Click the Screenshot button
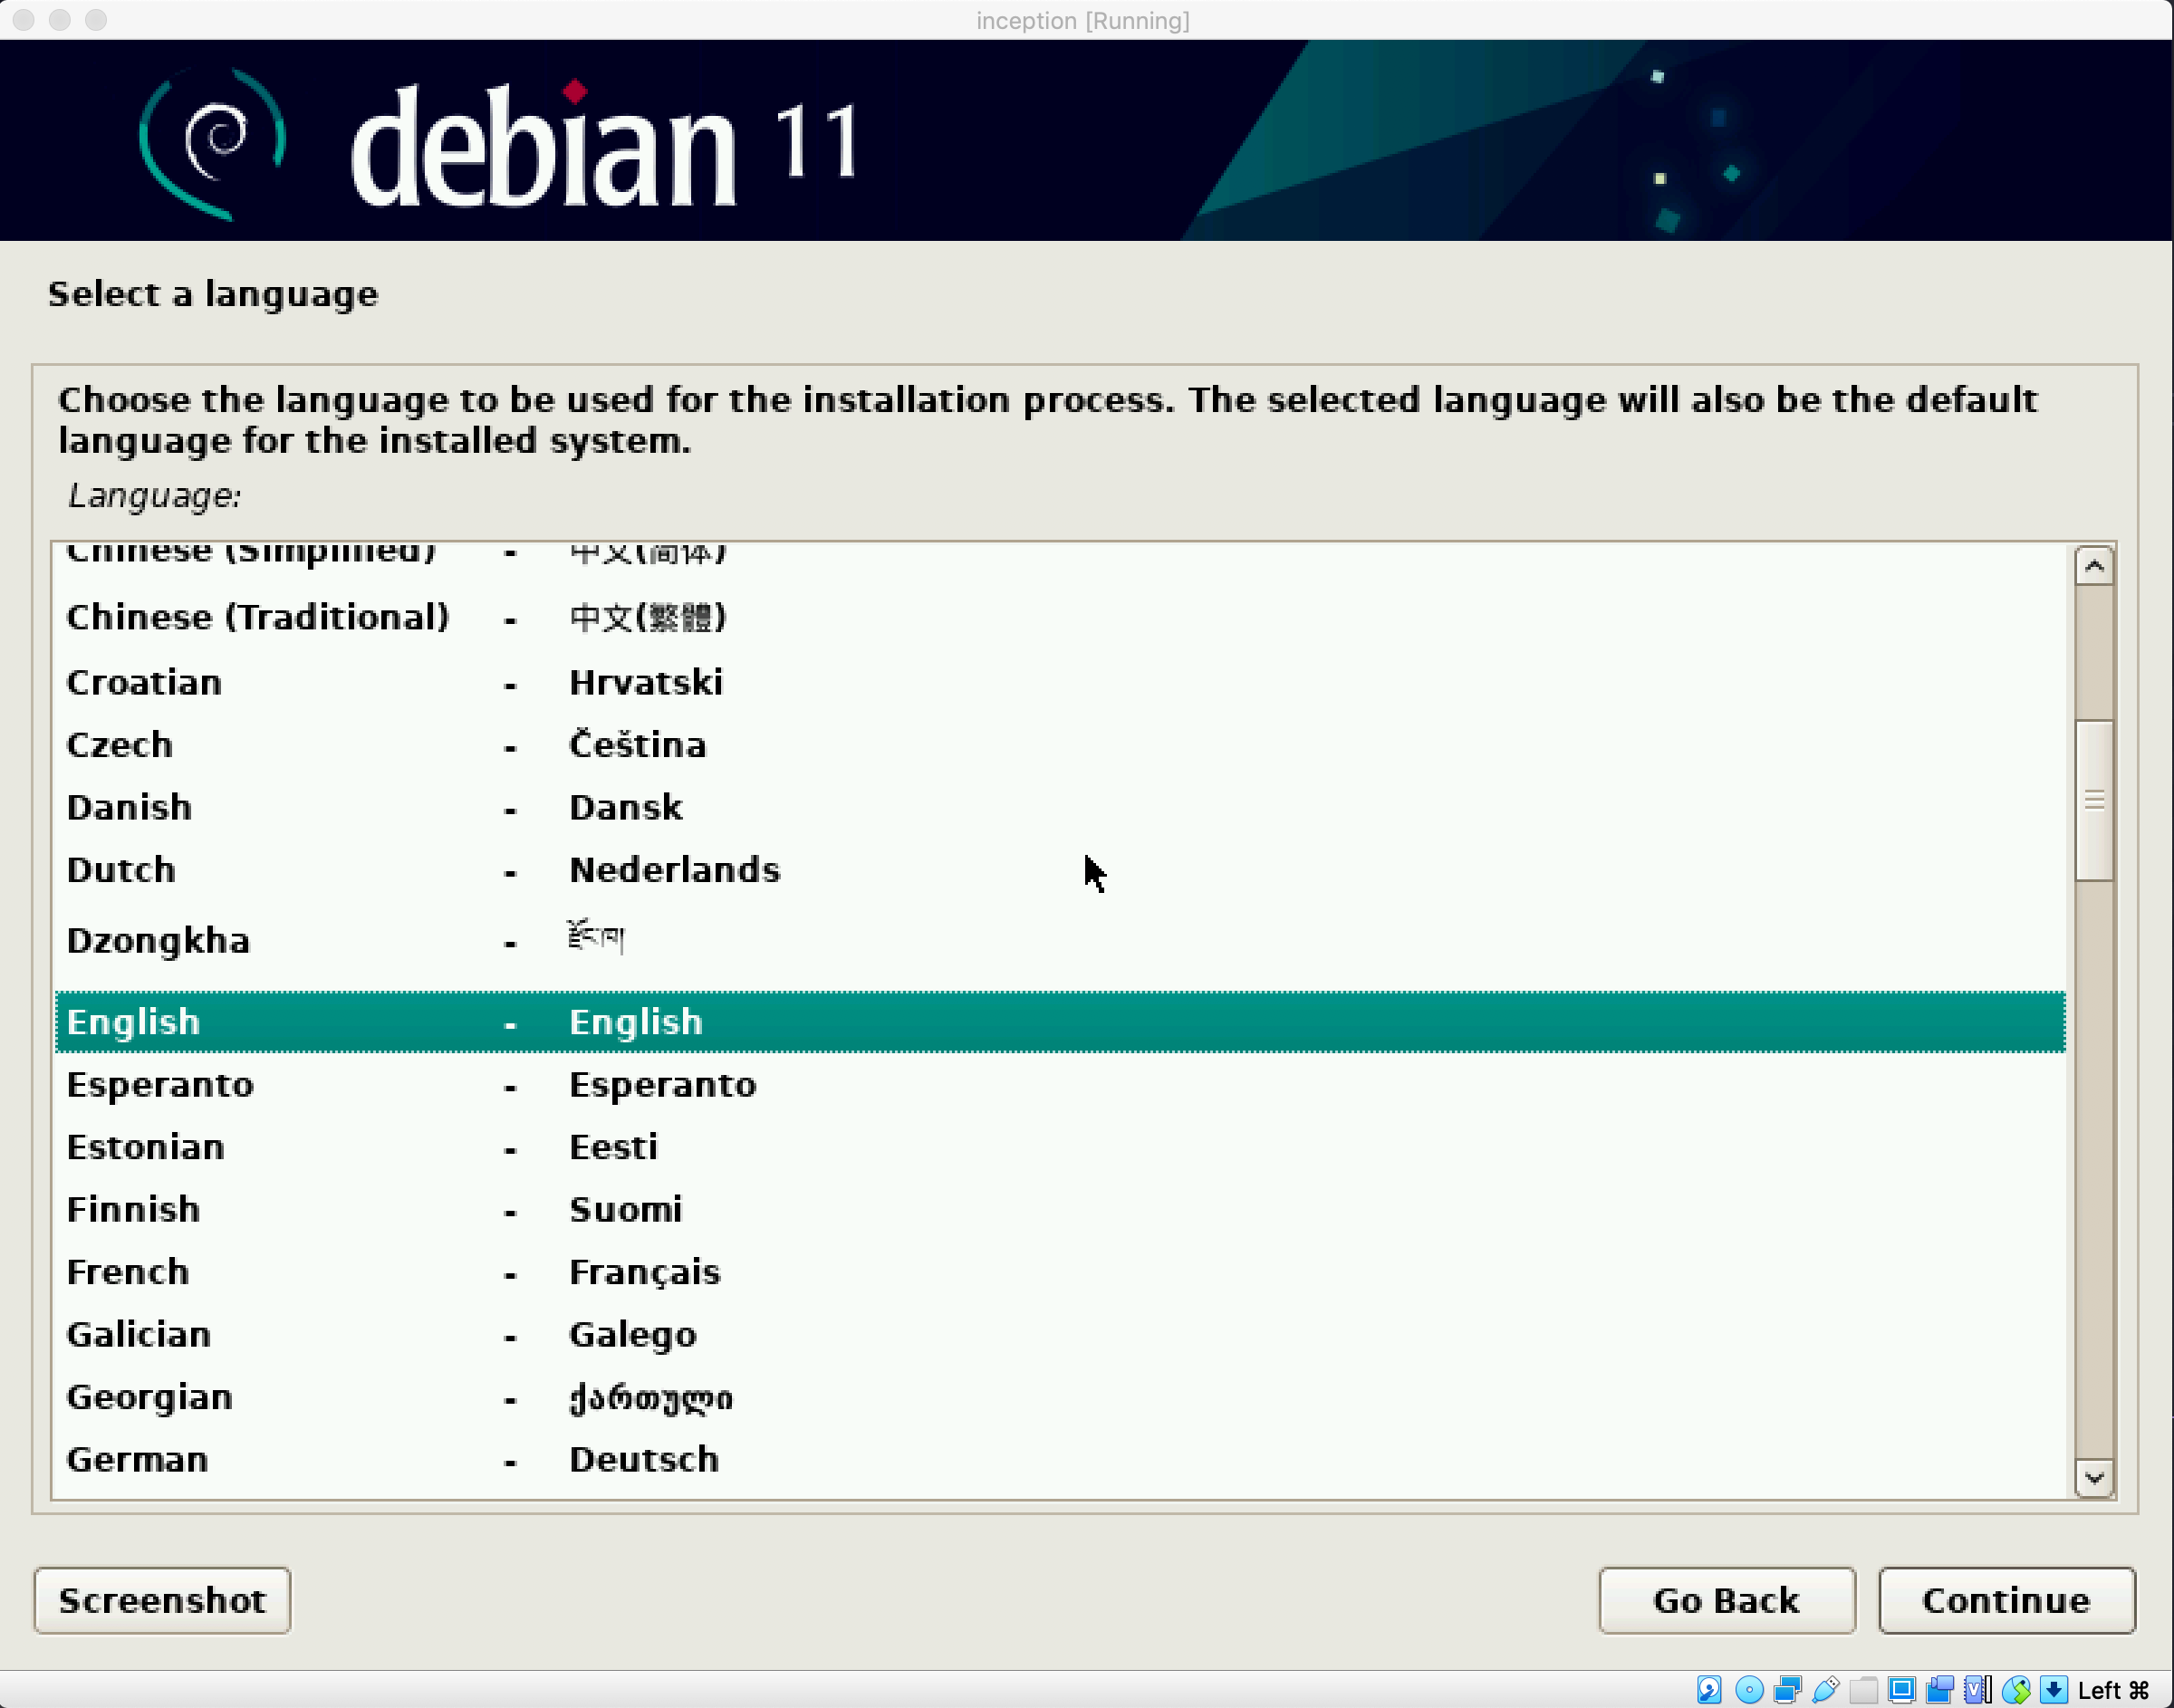This screenshot has width=2174, height=1708. [x=162, y=1600]
